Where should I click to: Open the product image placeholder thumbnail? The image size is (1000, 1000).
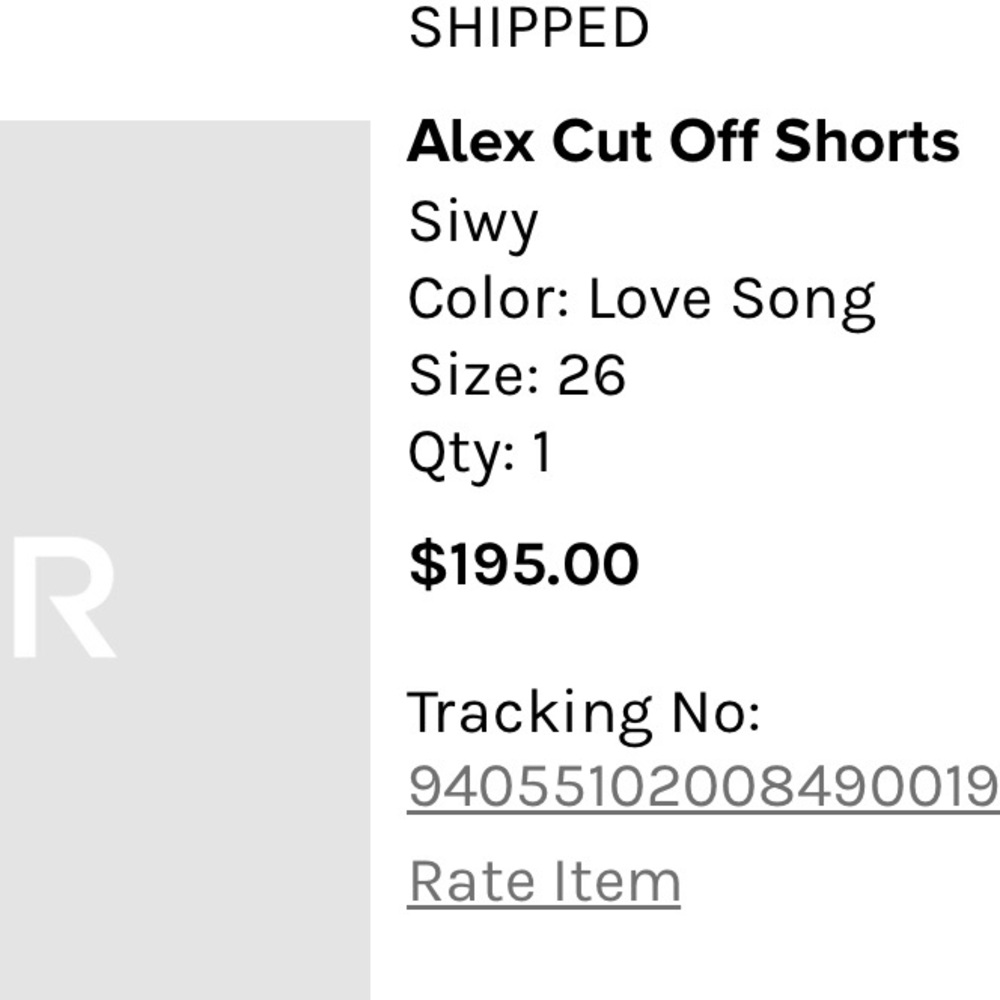(x=186, y=560)
